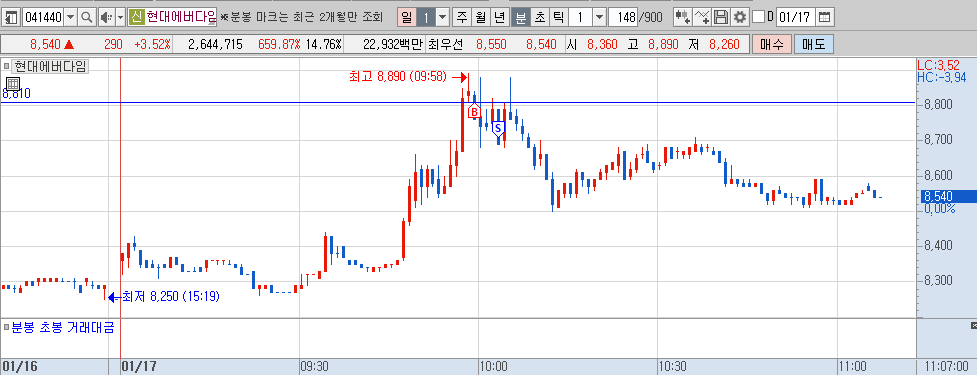Click the 148 candle count field
Screen dimensions: 977x375
[x=623, y=17]
